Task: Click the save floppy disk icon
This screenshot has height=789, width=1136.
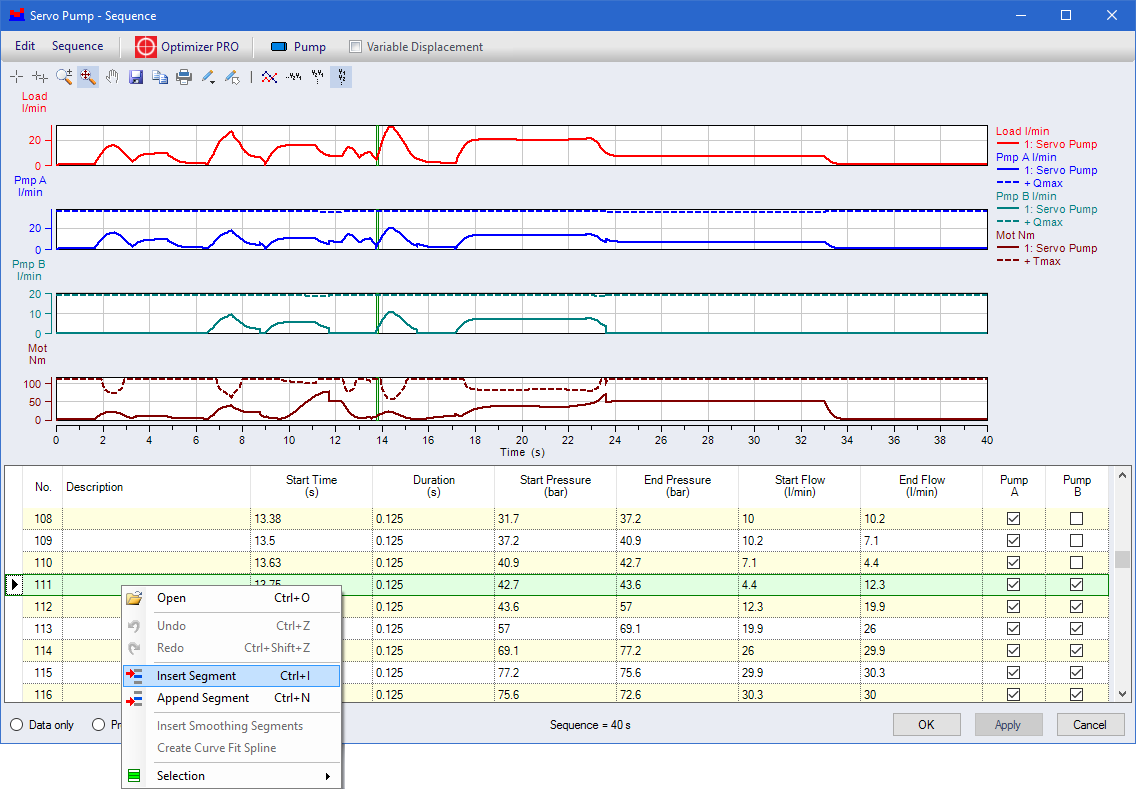Action: coord(136,77)
